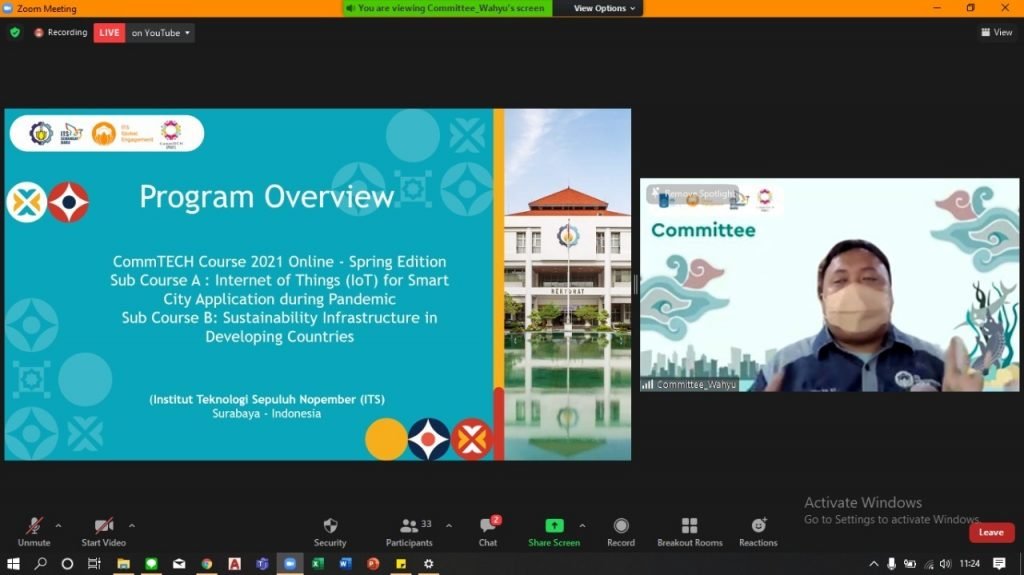Open Cortana circle in taskbar
The image size is (1024, 575).
click(x=67, y=563)
